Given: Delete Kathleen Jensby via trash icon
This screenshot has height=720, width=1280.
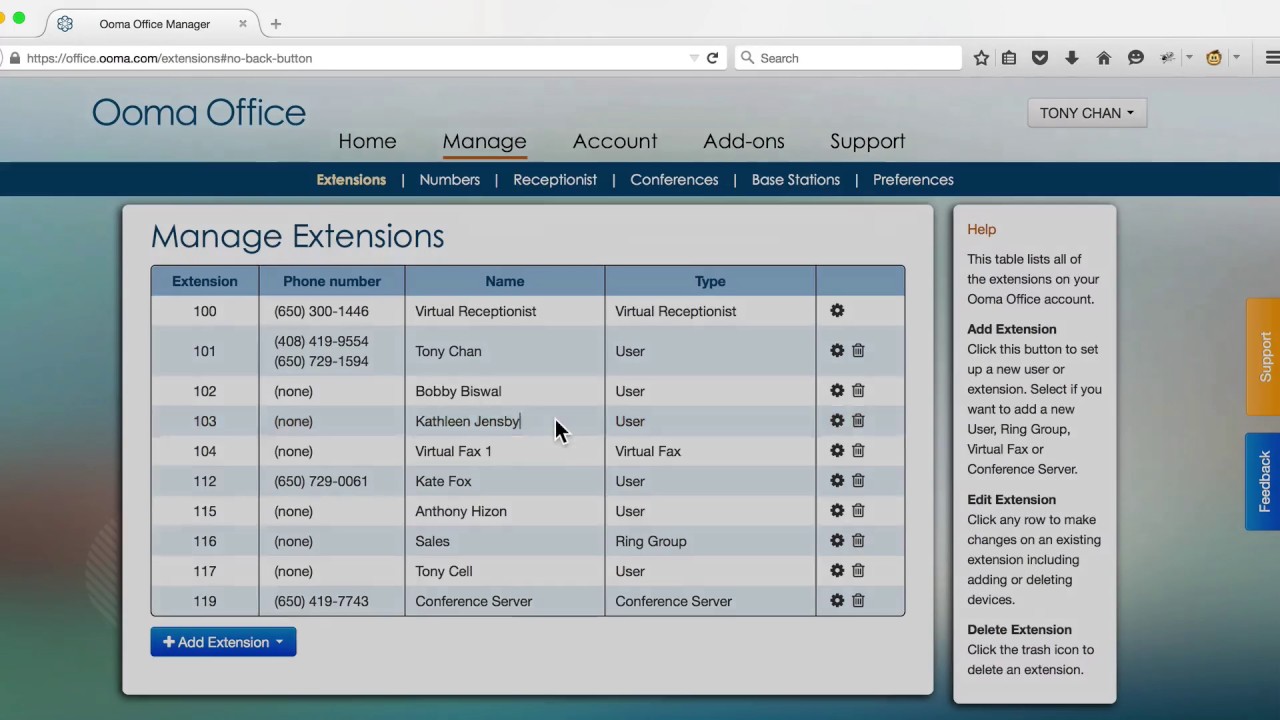Looking at the screenshot, I should (x=858, y=421).
